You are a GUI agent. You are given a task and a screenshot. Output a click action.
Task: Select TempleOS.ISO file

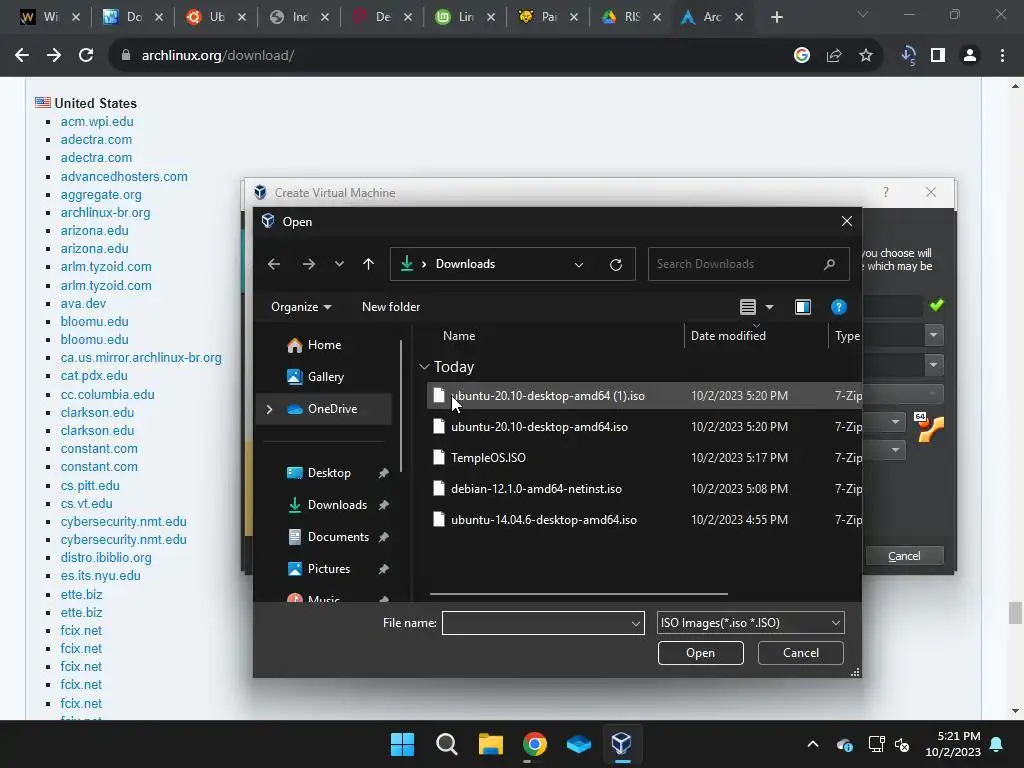pos(488,458)
